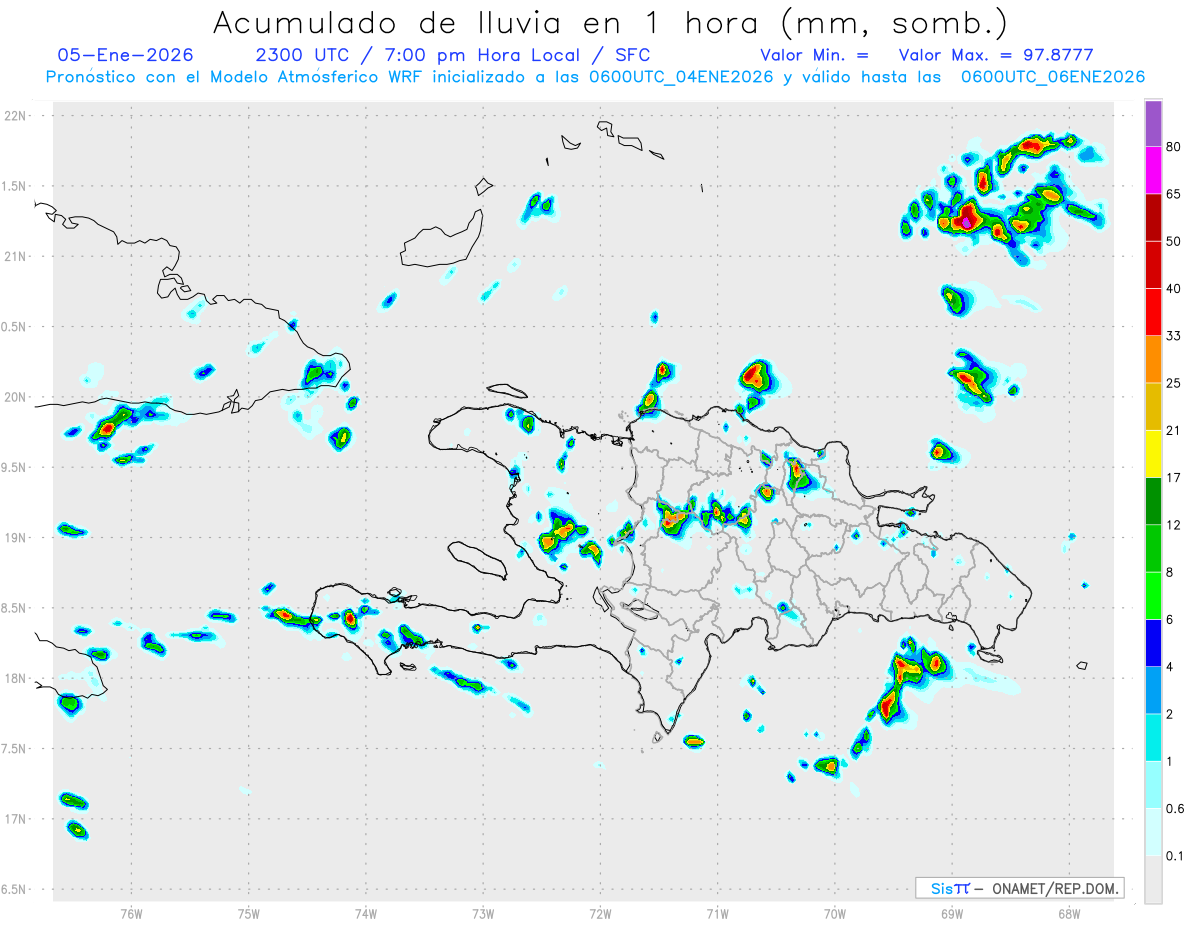Click the "76W" longitude label

pyautogui.click(x=131, y=913)
